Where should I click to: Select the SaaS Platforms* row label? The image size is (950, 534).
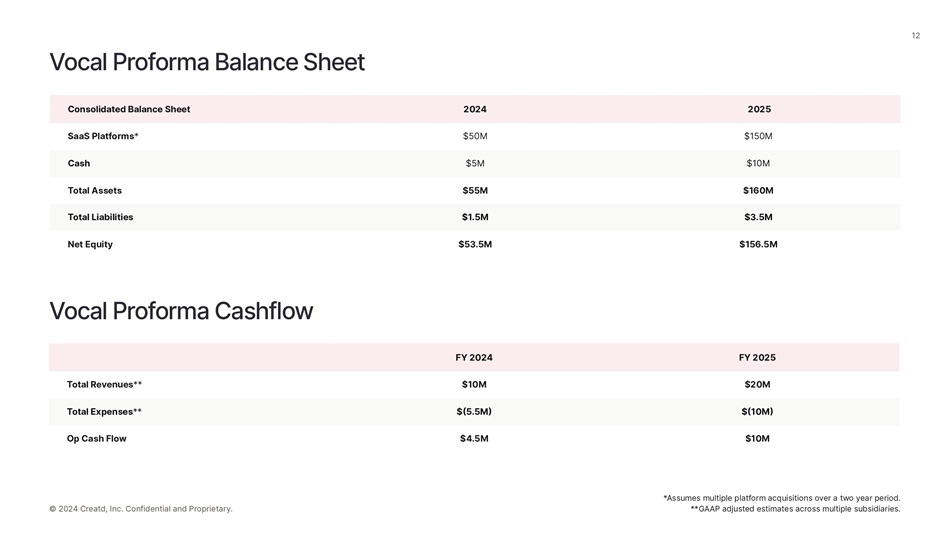coord(103,136)
